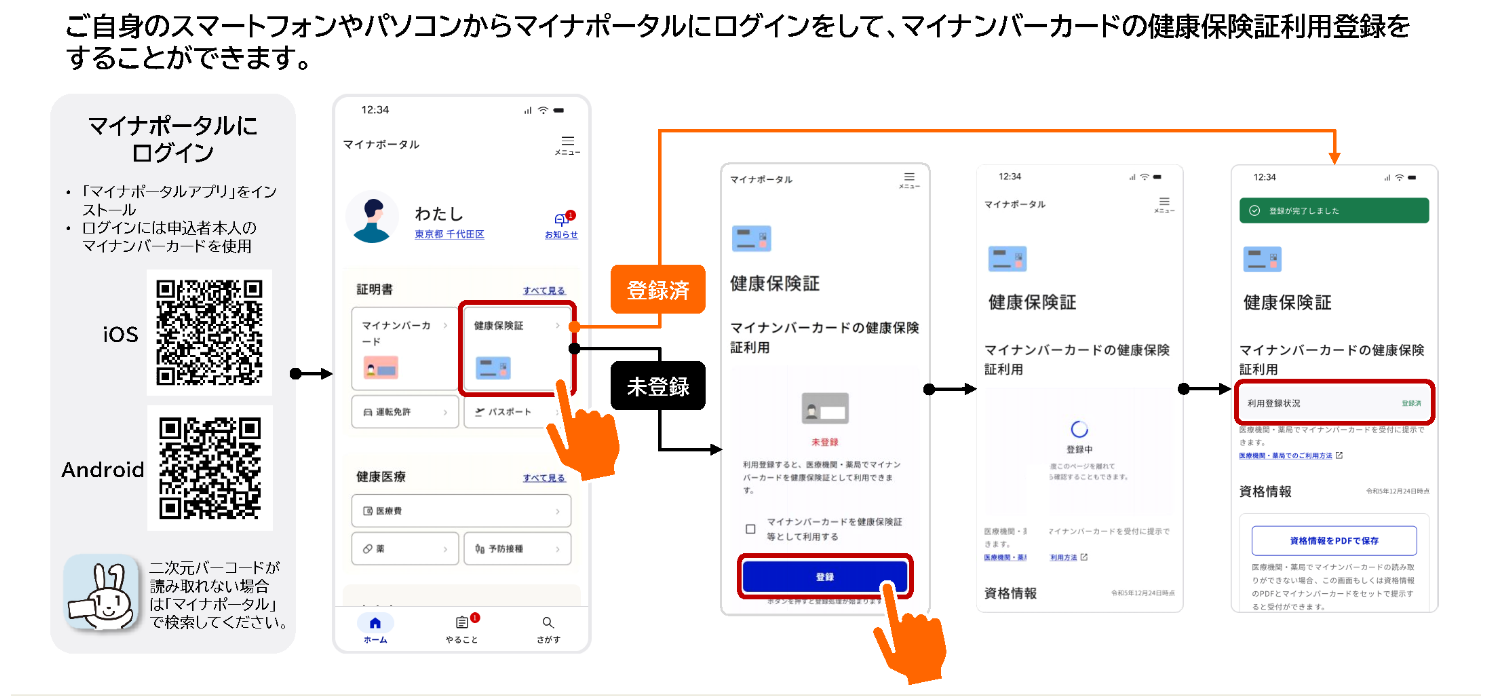The height and width of the screenshot is (696, 1492).
Task: Click health insurance card icon on 登録中 screen
Action: point(1008,259)
